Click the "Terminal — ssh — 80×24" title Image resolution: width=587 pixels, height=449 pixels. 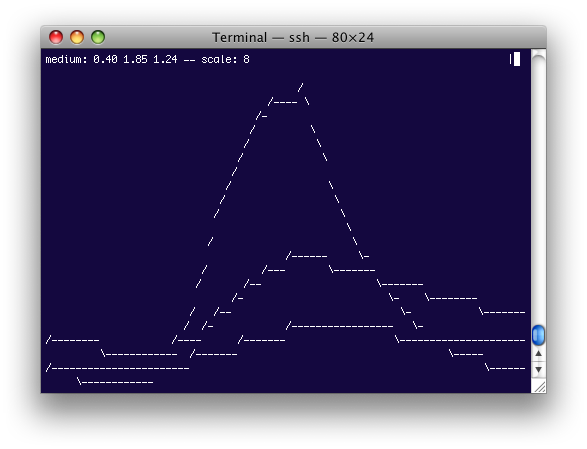point(293,37)
